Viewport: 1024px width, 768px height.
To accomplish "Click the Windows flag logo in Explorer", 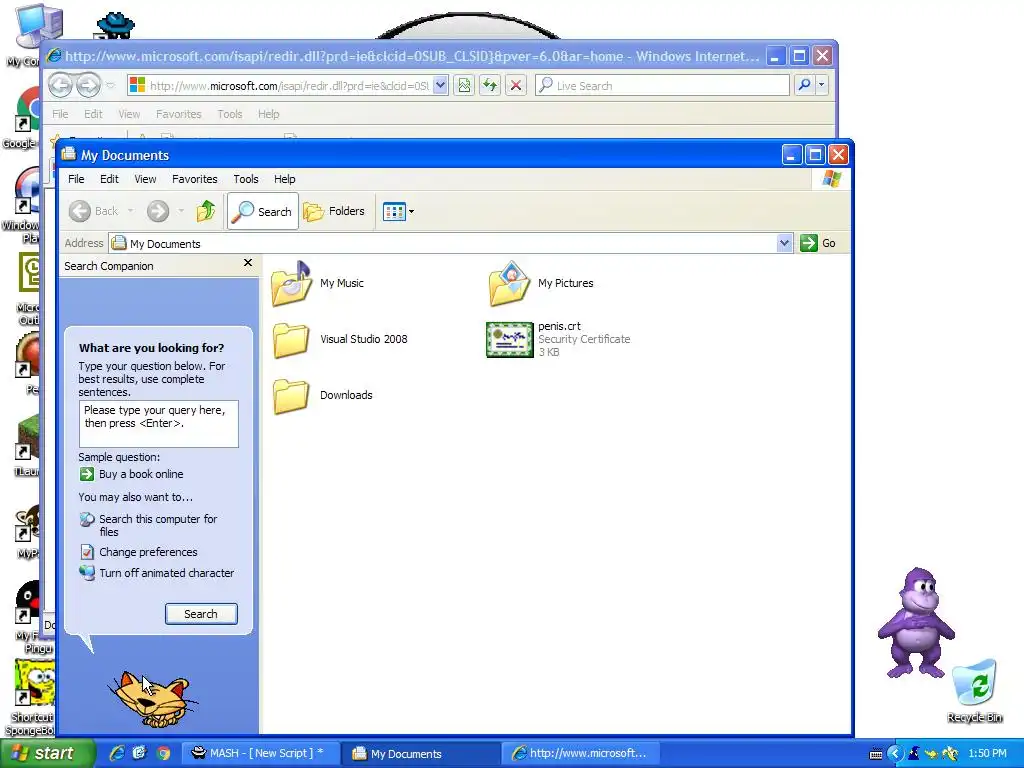I will tap(831, 178).
